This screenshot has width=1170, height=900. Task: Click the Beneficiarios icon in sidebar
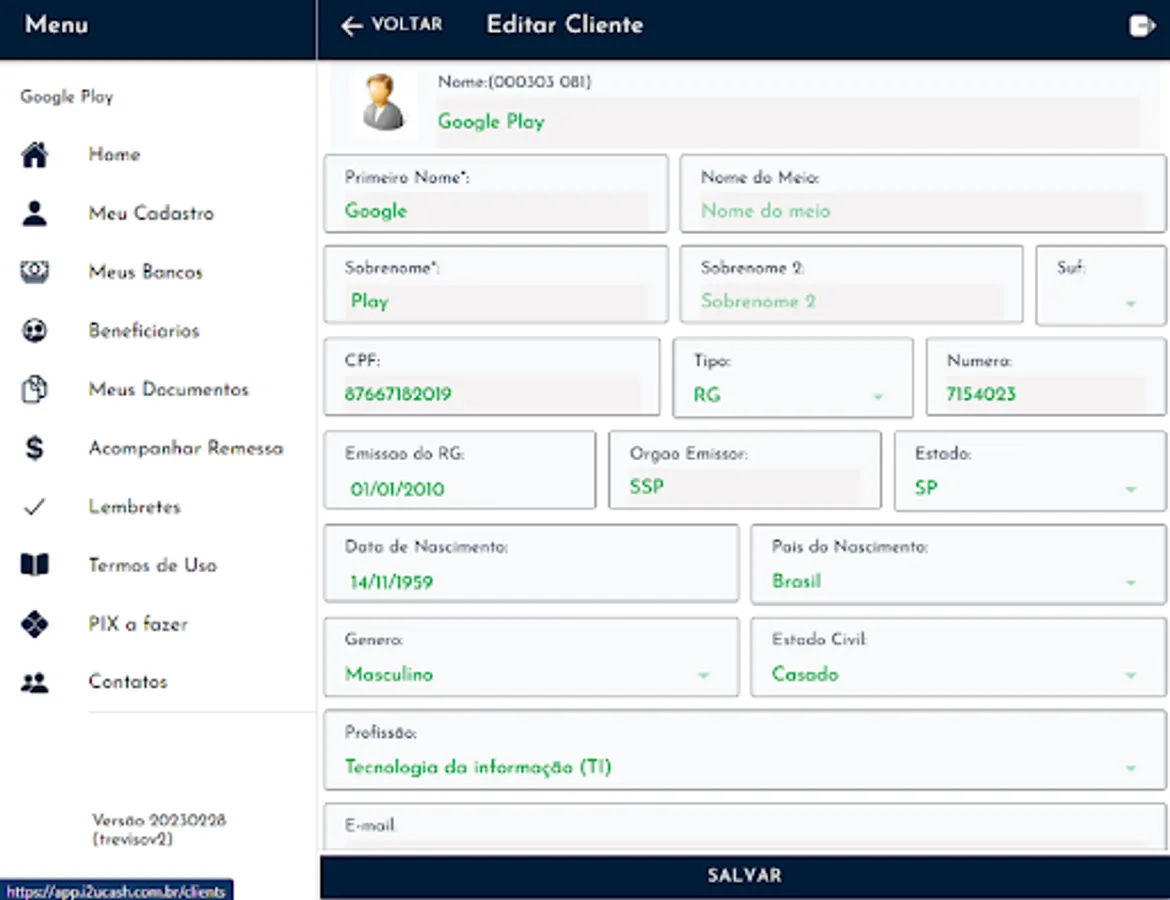click(34, 331)
